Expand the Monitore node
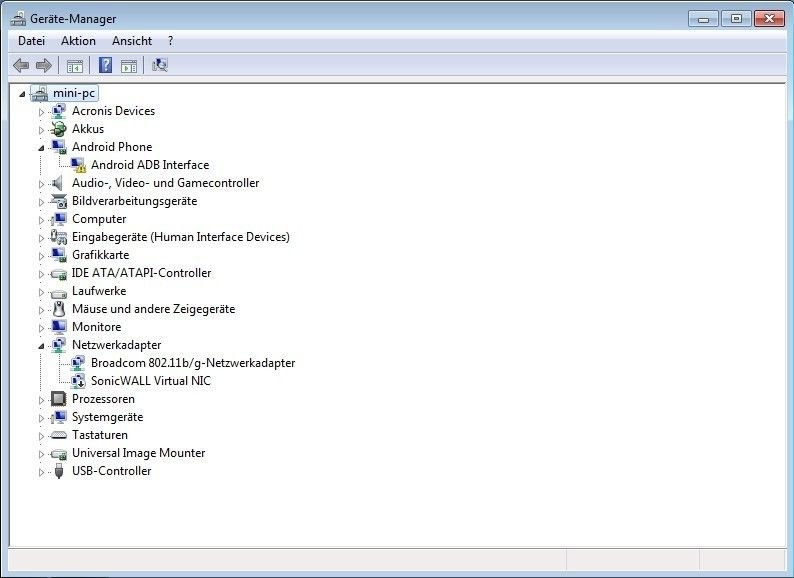The width and height of the screenshot is (794, 578). tap(41, 328)
